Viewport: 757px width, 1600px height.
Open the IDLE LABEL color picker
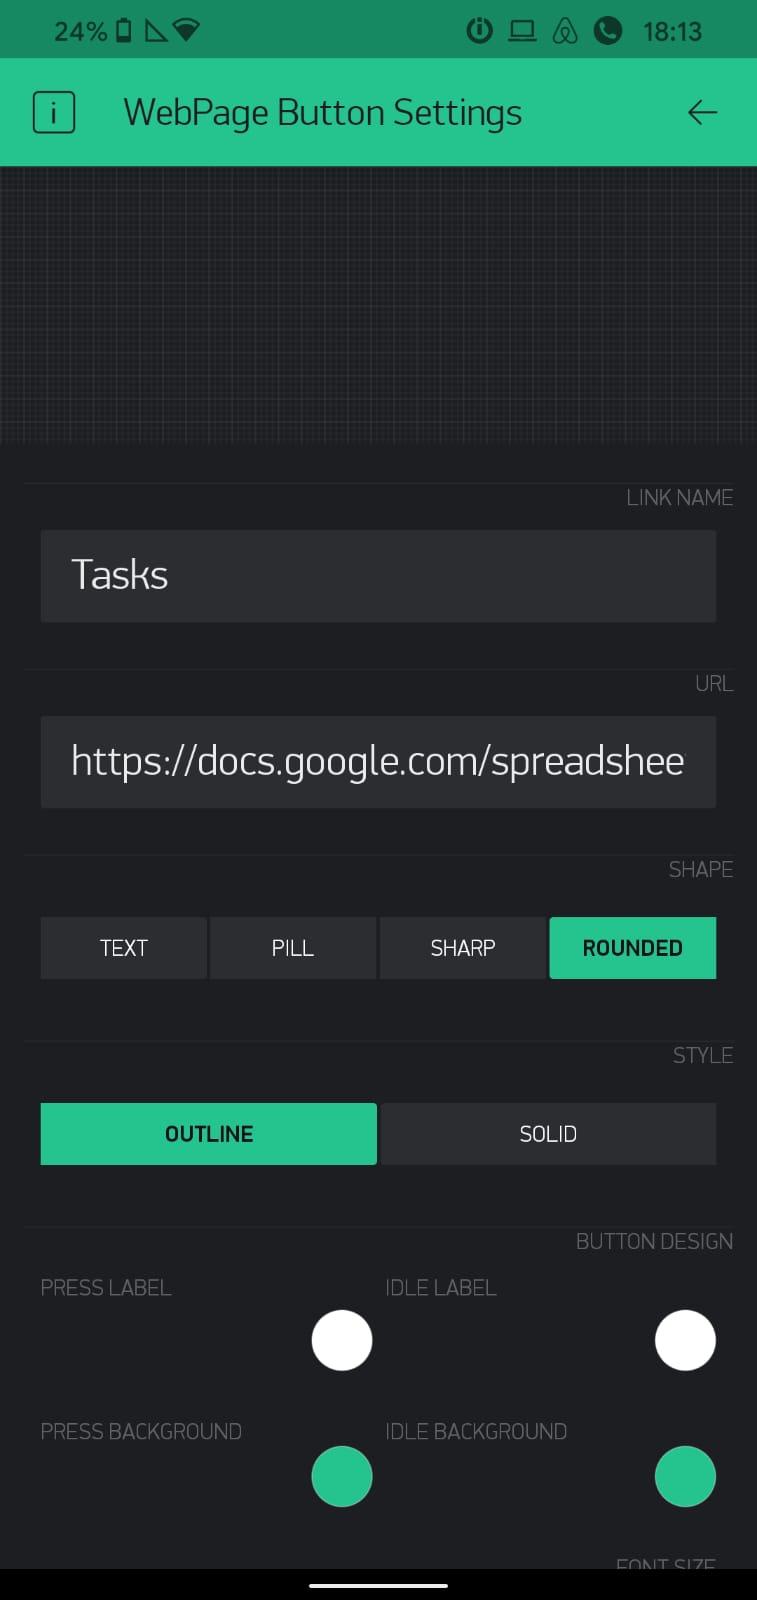click(x=685, y=1339)
